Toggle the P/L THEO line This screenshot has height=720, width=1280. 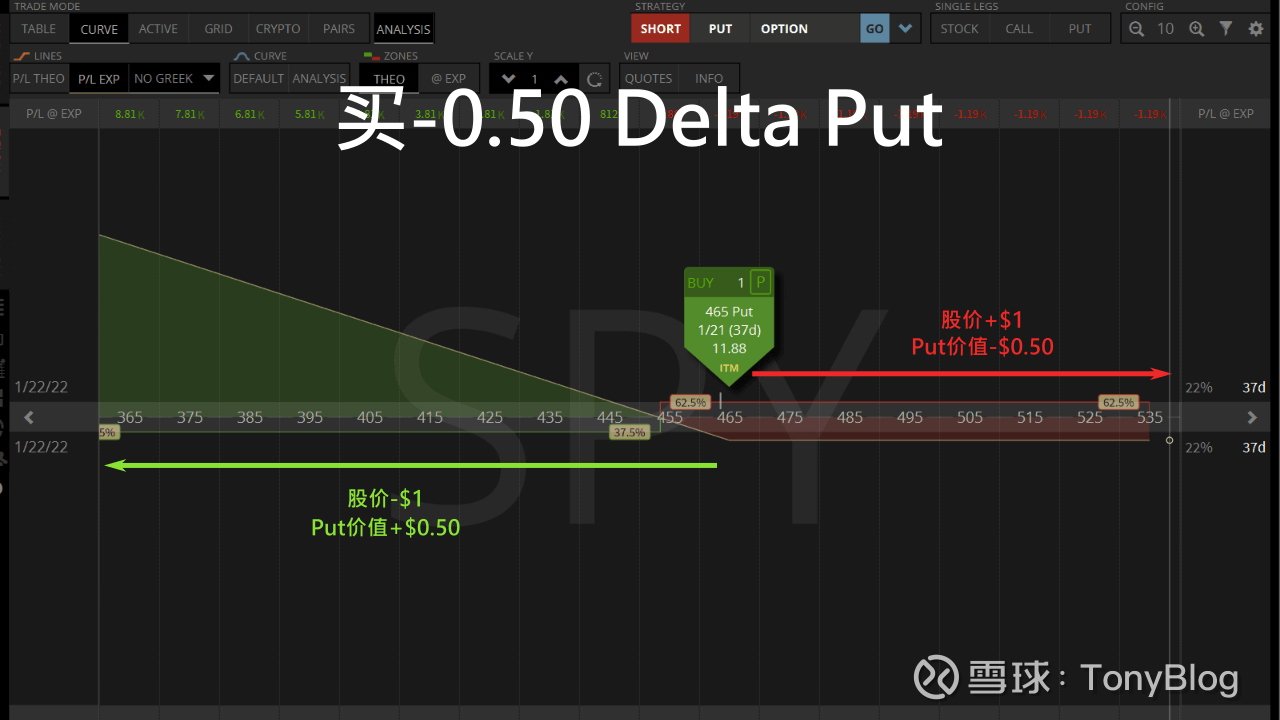38,78
